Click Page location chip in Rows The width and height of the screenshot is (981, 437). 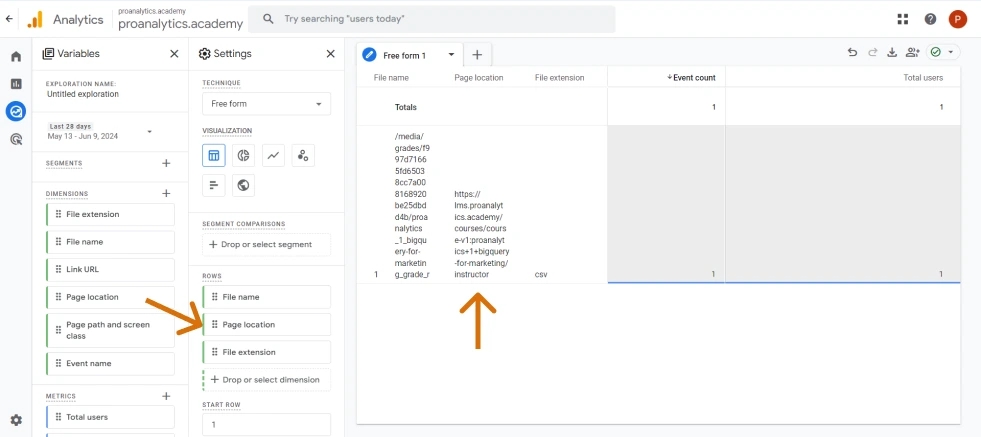(x=267, y=324)
